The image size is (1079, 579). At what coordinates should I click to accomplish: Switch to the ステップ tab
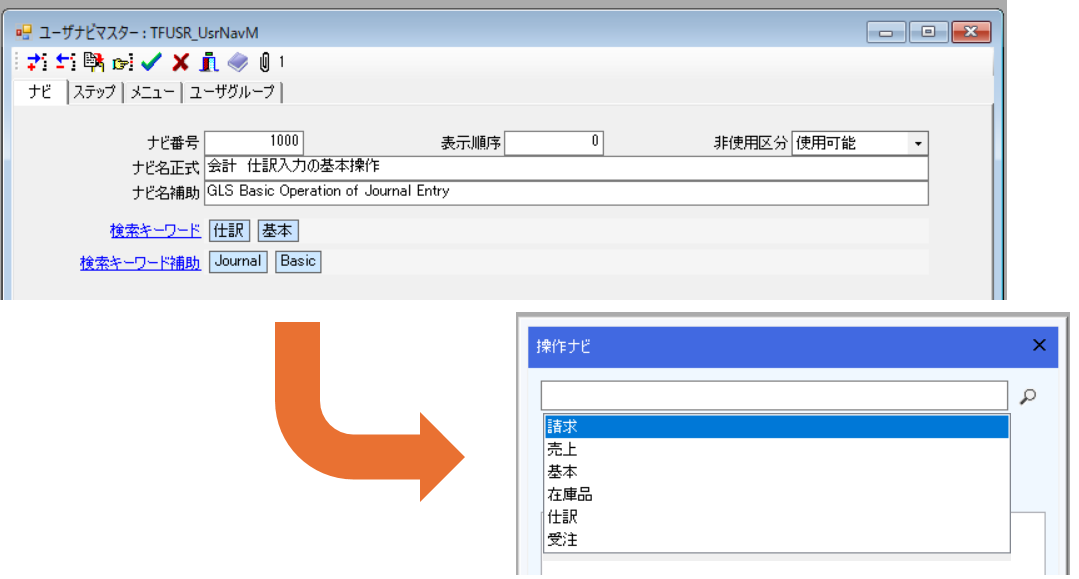(95, 93)
